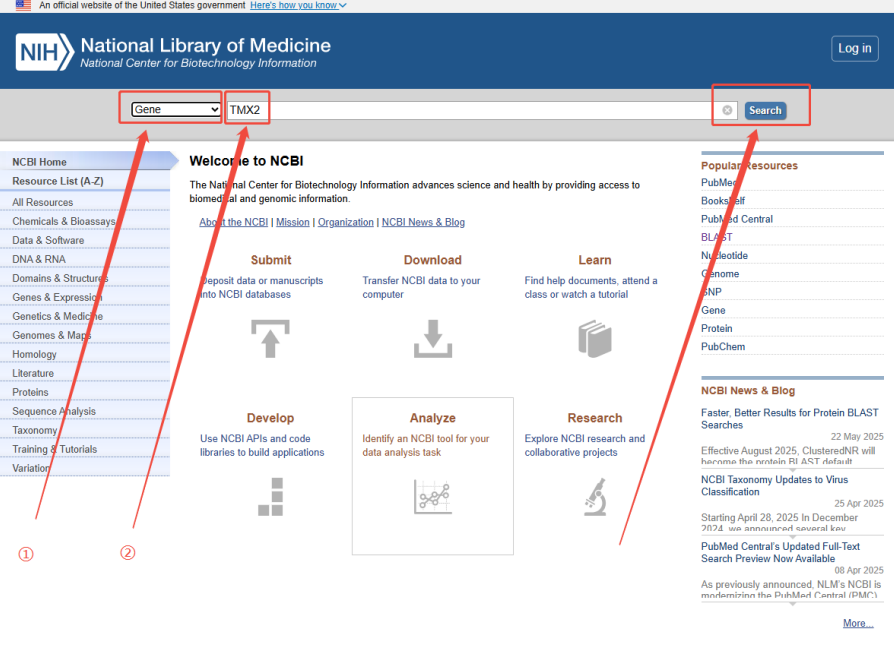
Task: Click the Submit heading
Action: [x=271, y=260]
